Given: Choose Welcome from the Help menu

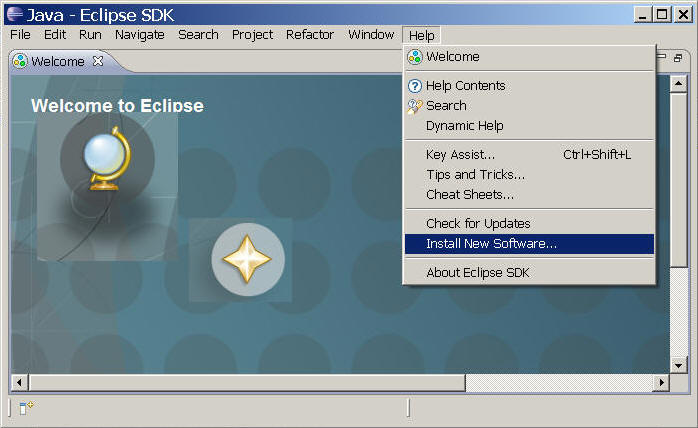Looking at the screenshot, I should tap(529, 57).
